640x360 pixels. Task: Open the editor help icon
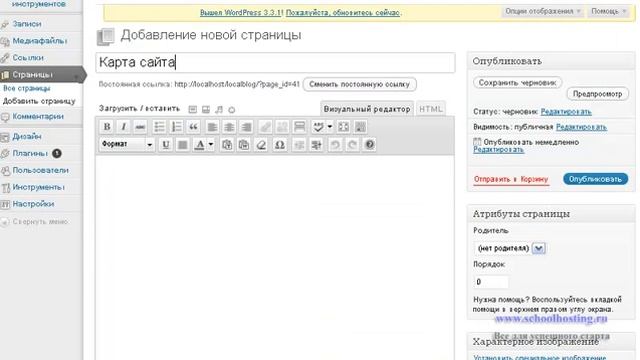point(370,144)
